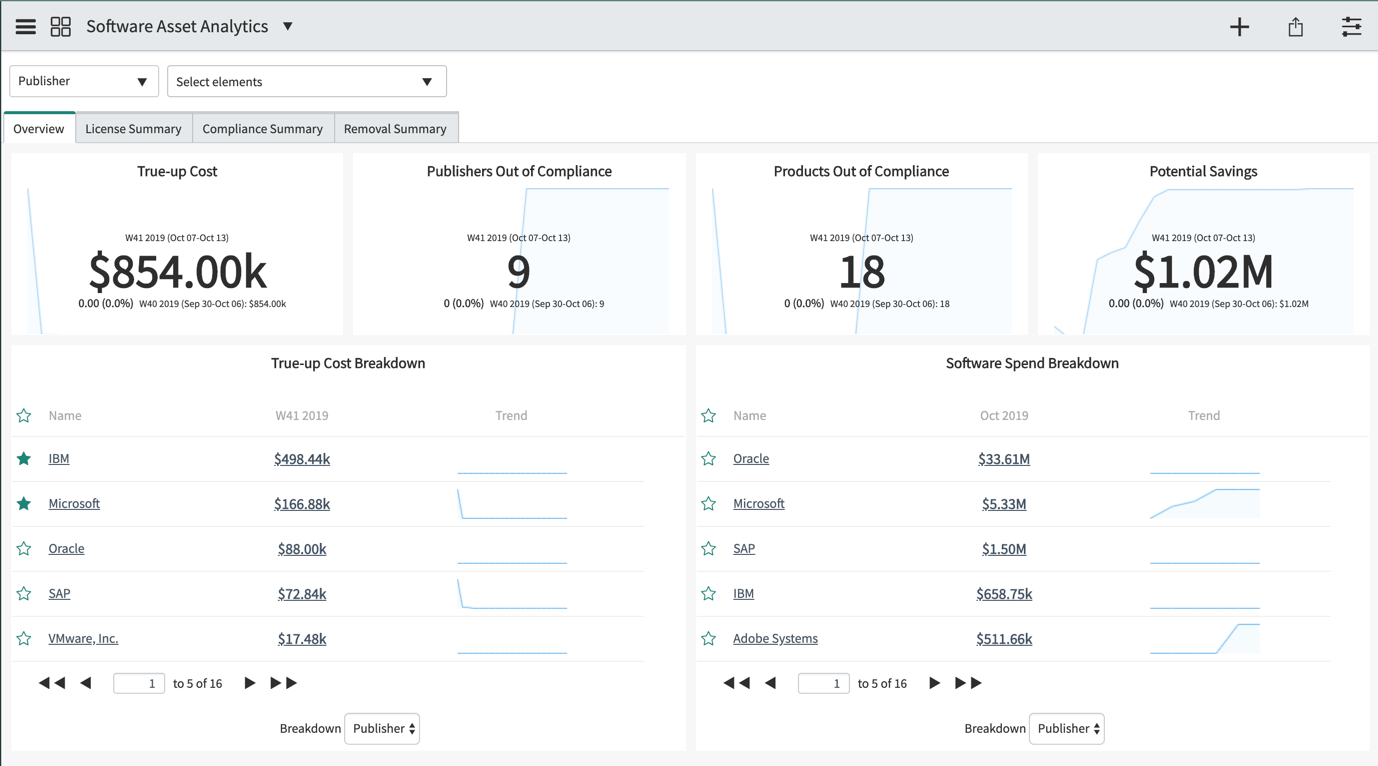Open the Compliance Summary tab
The image size is (1378, 766).
tap(263, 128)
